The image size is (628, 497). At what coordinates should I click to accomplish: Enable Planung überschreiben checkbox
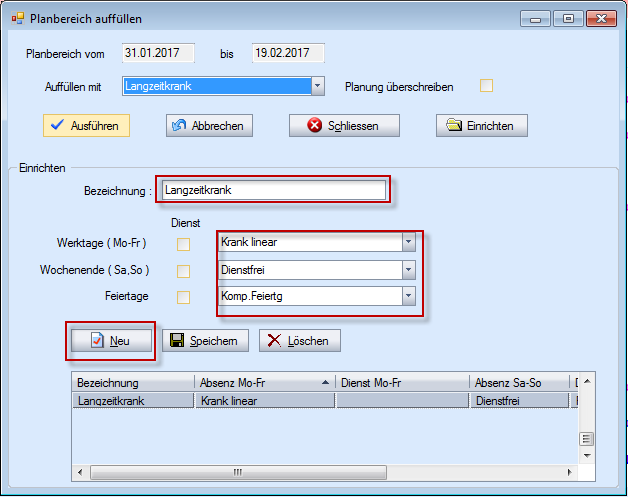coord(487,86)
